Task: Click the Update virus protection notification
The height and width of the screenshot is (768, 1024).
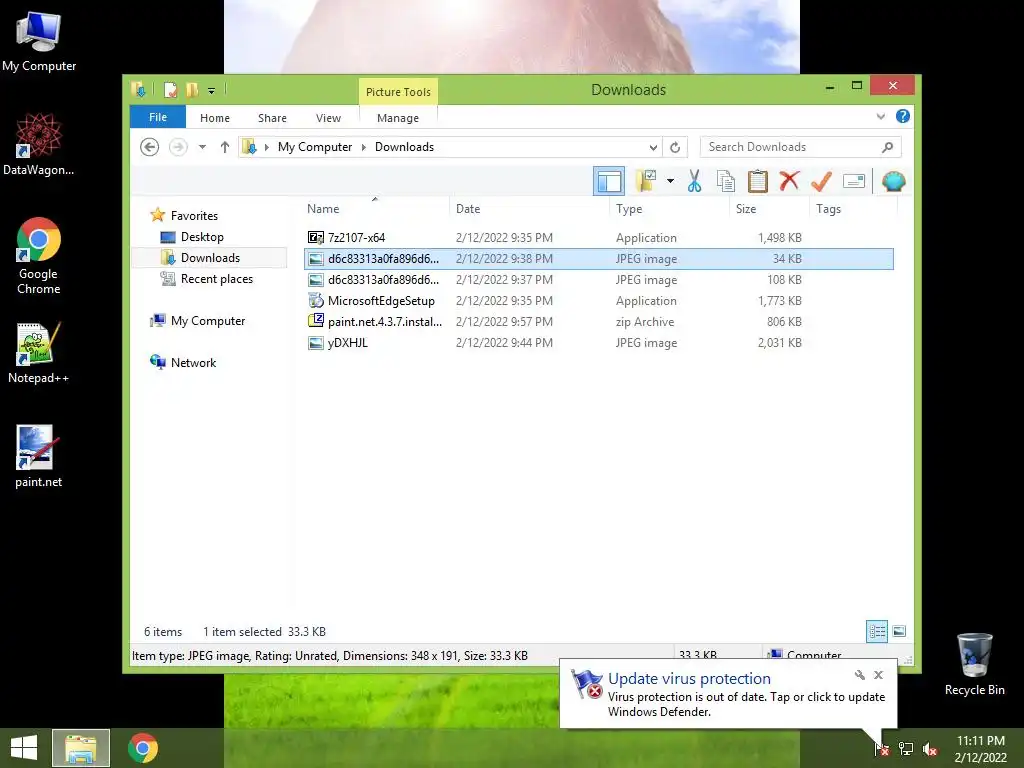Action: (x=728, y=694)
